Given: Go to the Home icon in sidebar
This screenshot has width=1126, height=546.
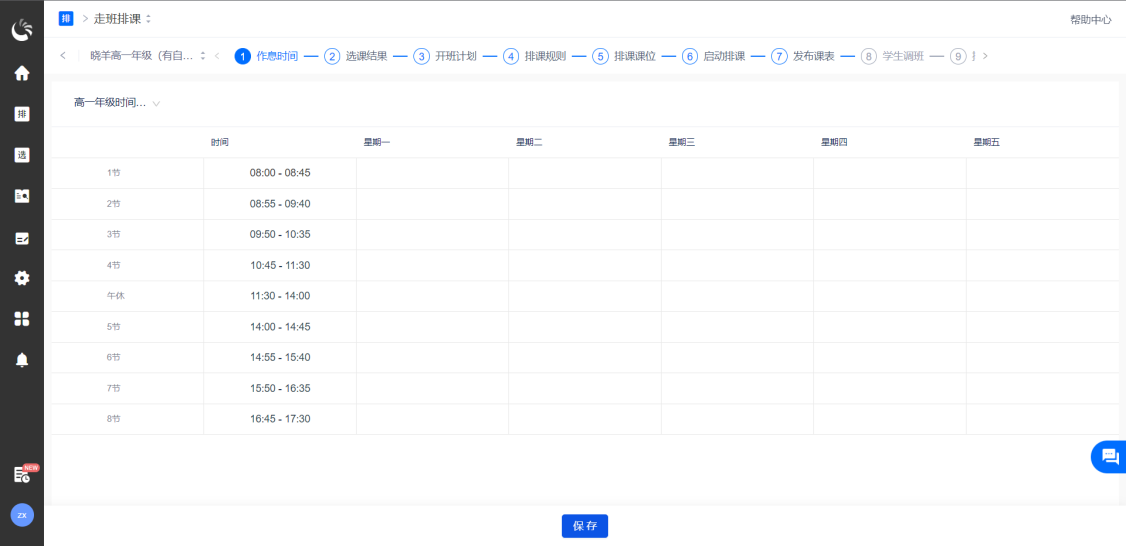Looking at the screenshot, I should click(x=22, y=73).
